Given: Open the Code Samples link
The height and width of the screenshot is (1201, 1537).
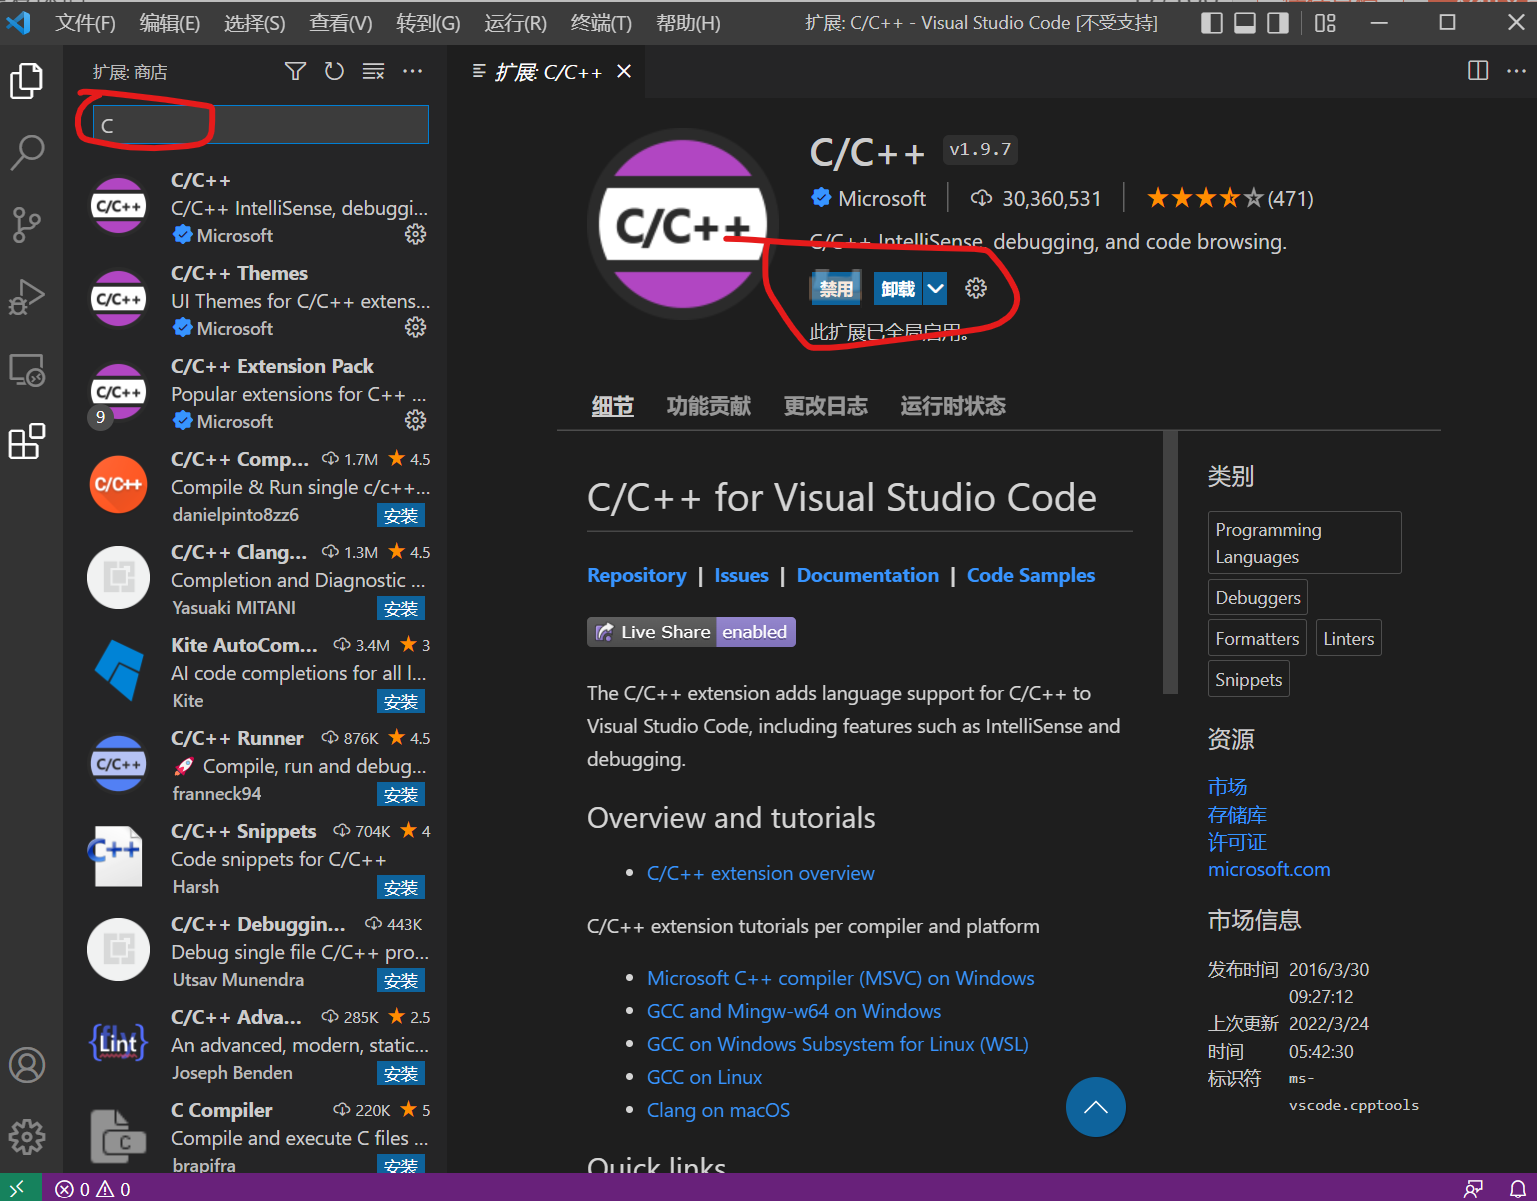Looking at the screenshot, I should click(x=1031, y=575).
